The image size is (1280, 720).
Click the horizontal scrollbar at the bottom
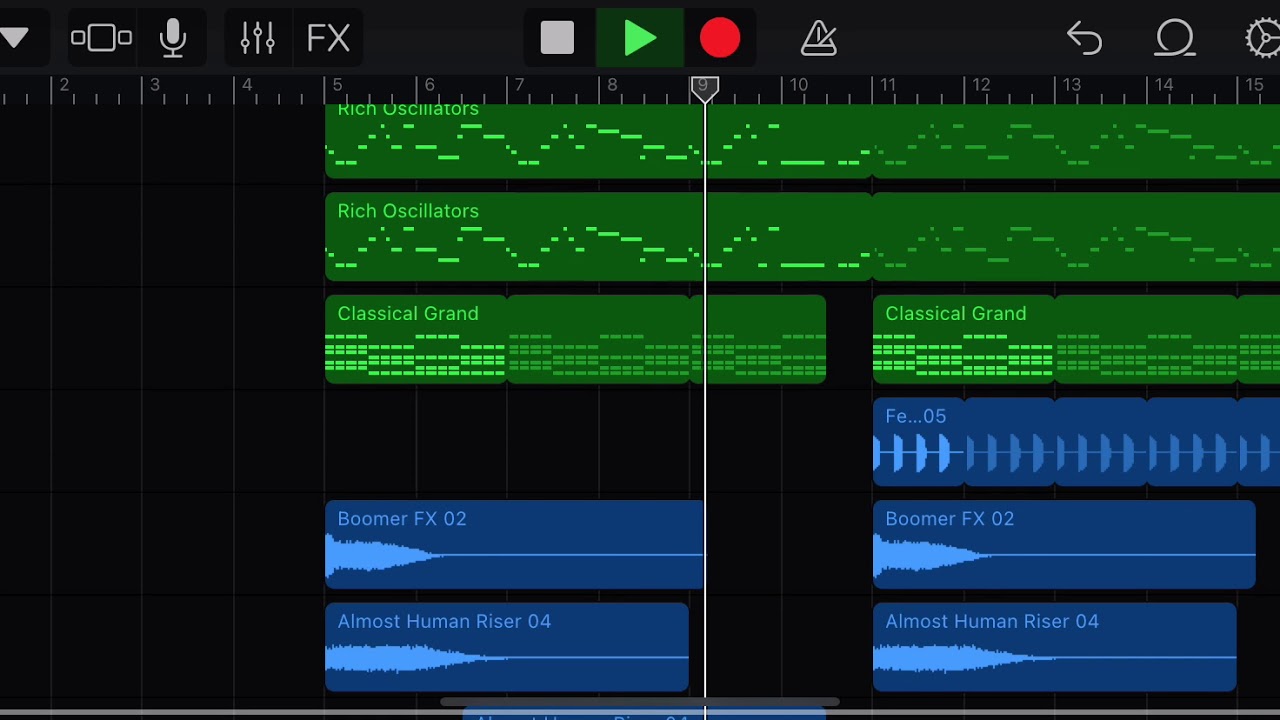point(640,702)
